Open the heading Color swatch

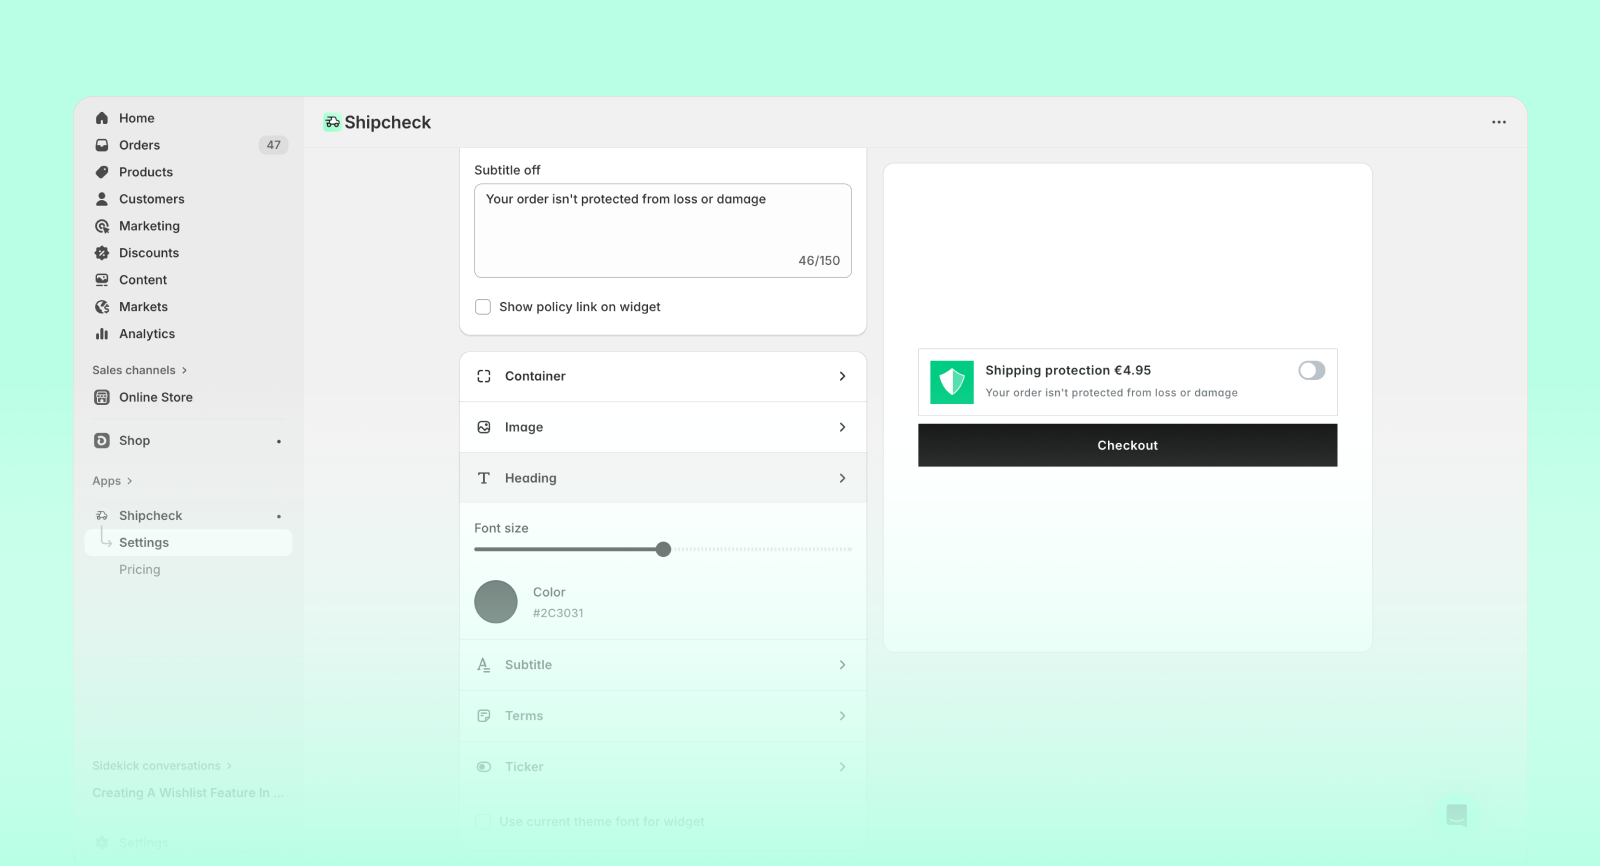(x=496, y=602)
